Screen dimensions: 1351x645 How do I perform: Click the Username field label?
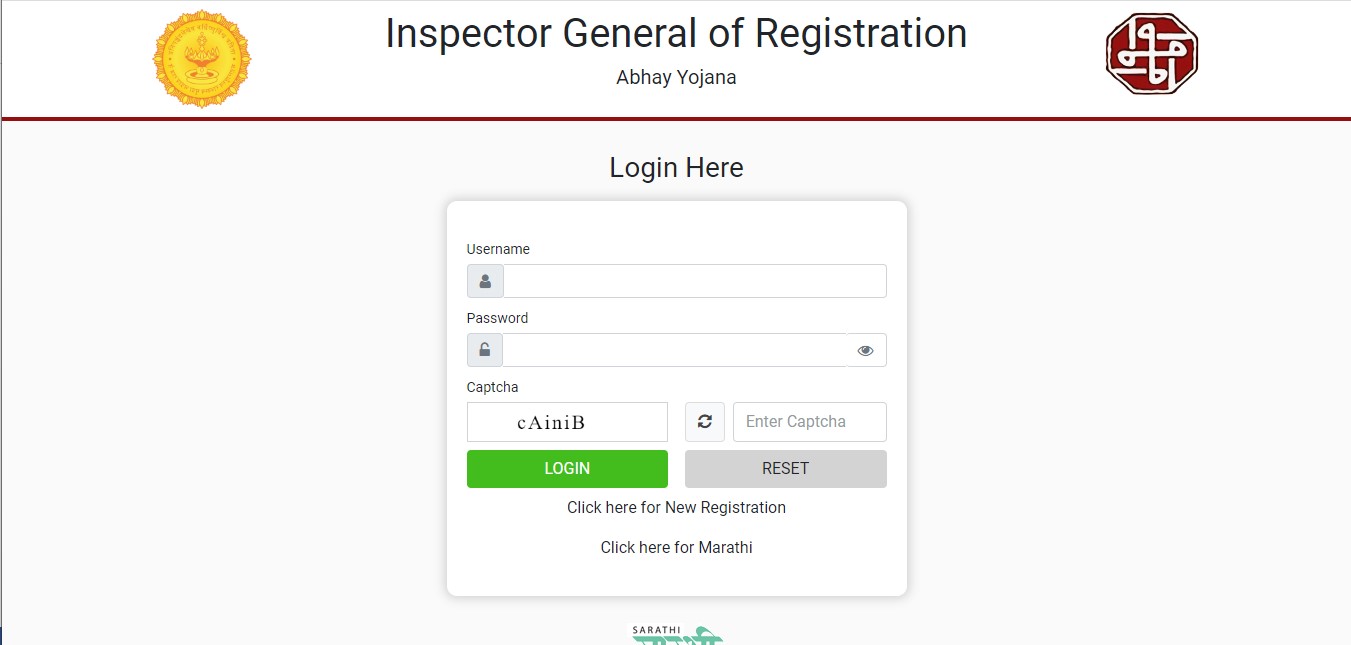point(498,249)
